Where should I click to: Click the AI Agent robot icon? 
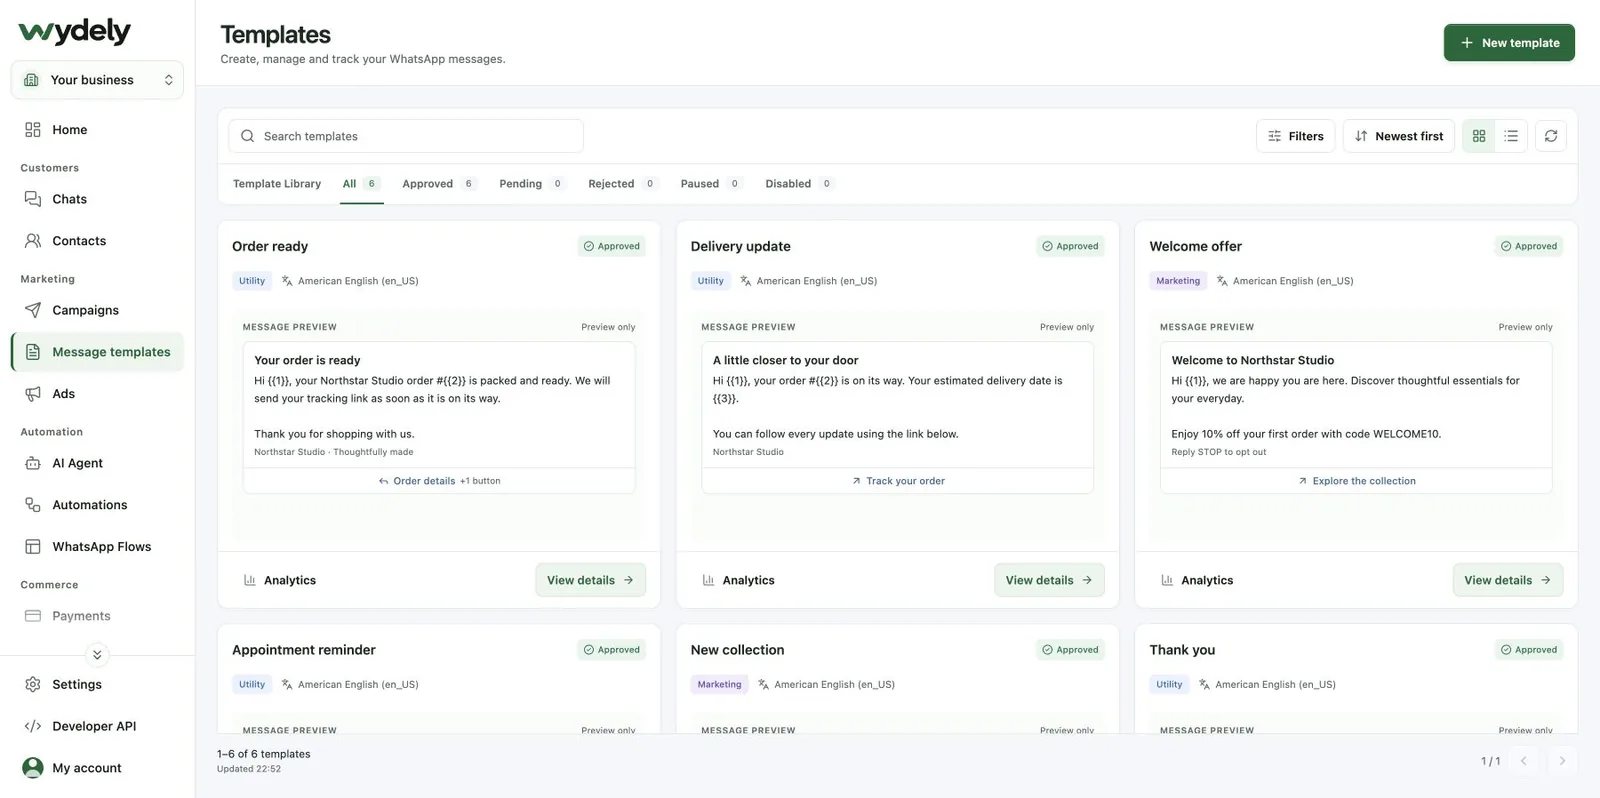[x=33, y=463]
